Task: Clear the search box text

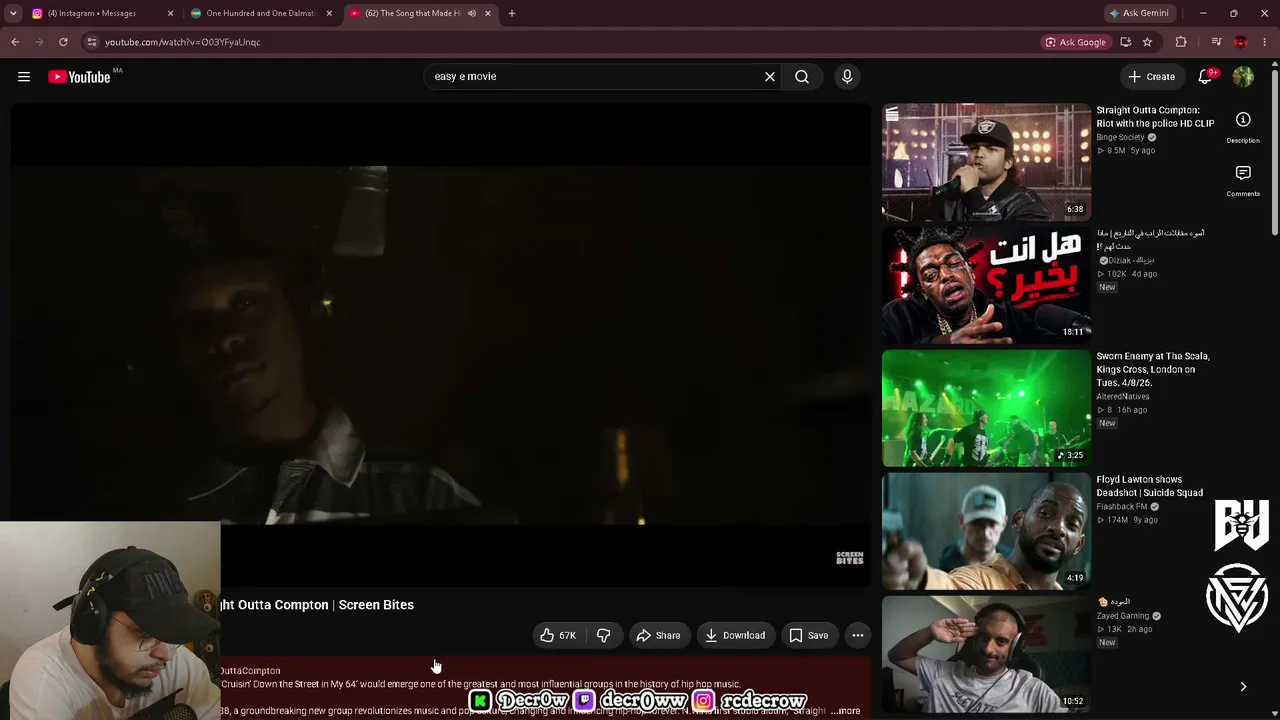Action: point(770,77)
